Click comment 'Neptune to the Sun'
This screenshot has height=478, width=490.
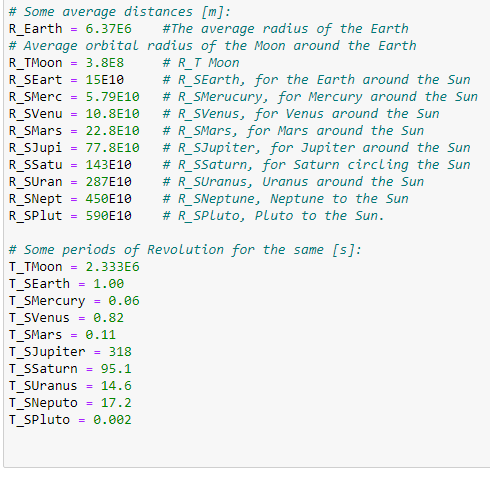tap(286, 199)
